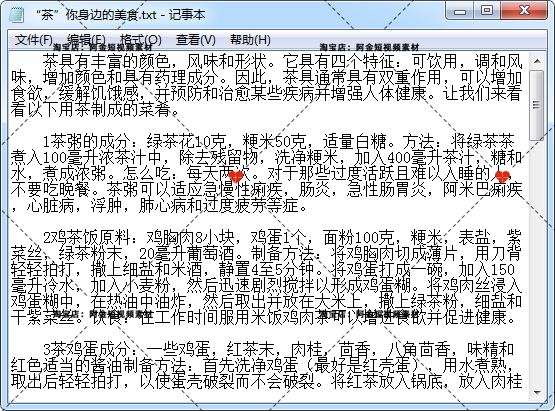Click the scrollbar track below the thumb
Image resolution: width=555 pixels, height=411 pixels.
pos(537,262)
